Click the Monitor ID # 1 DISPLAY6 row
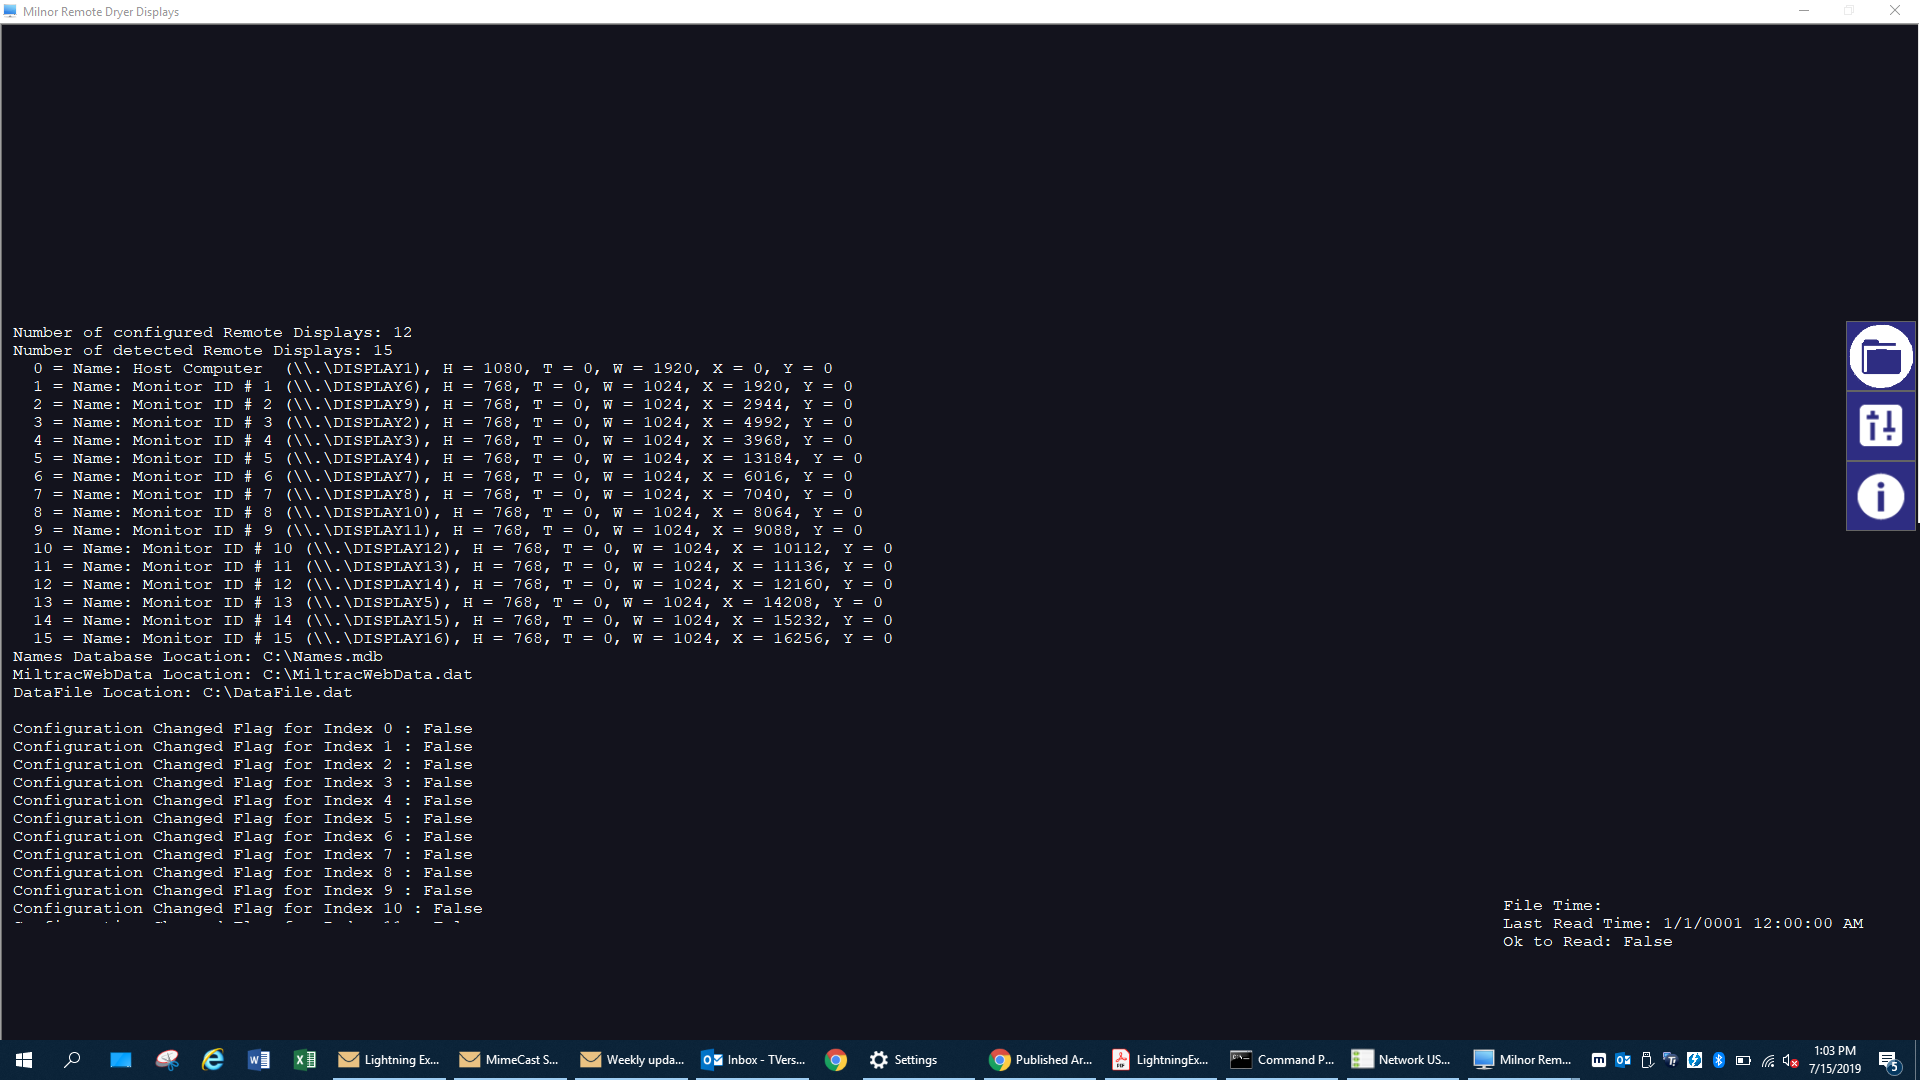The image size is (1920, 1080). 442,386
